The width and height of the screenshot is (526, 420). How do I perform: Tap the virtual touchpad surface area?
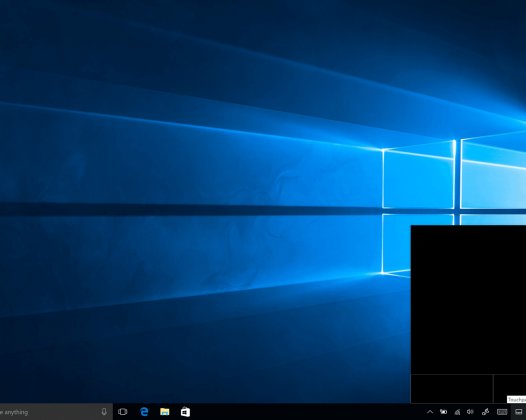(x=469, y=300)
